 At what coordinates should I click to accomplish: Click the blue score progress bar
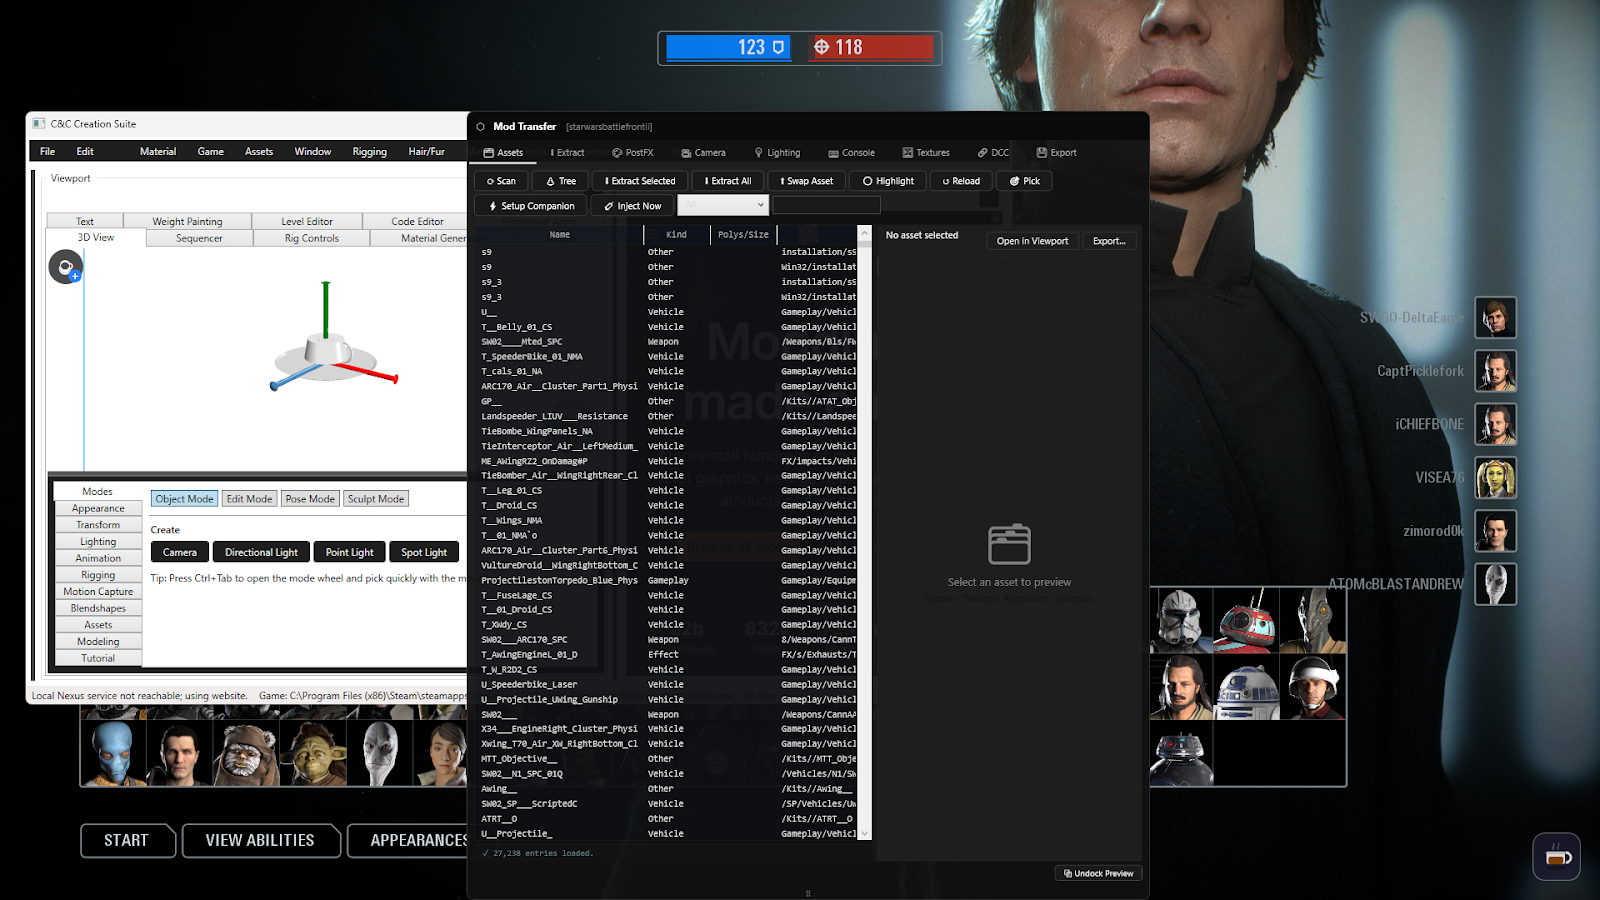pyautogui.click(x=727, y=46)
